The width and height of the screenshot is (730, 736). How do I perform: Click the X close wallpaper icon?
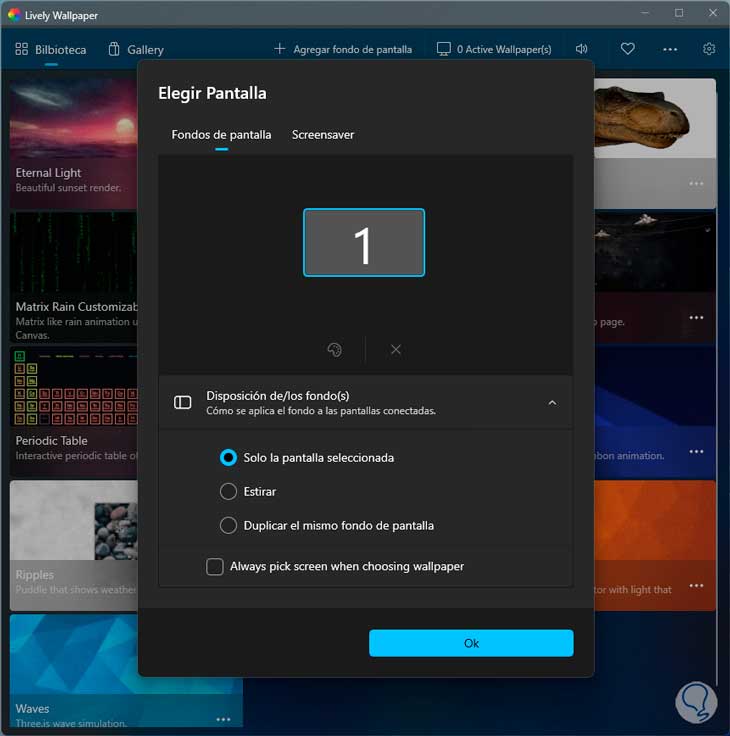(x=396, y=350)
